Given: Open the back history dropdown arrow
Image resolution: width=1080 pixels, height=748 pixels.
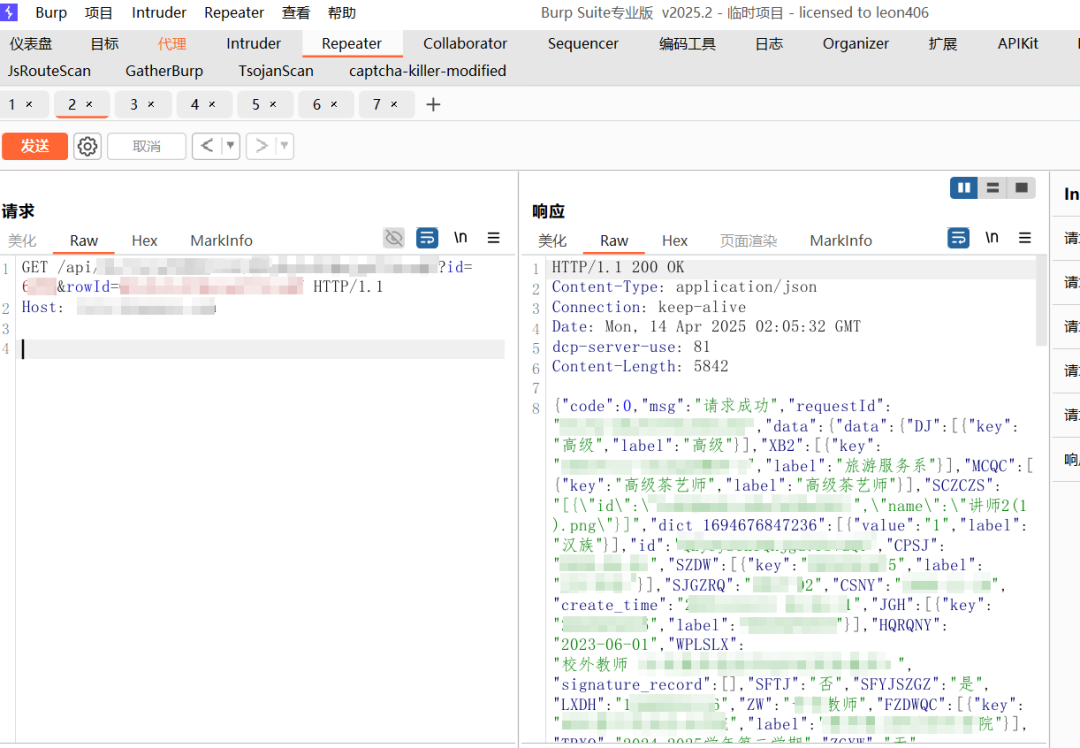Looking at the screenshot, I should (x=231, y=146).
